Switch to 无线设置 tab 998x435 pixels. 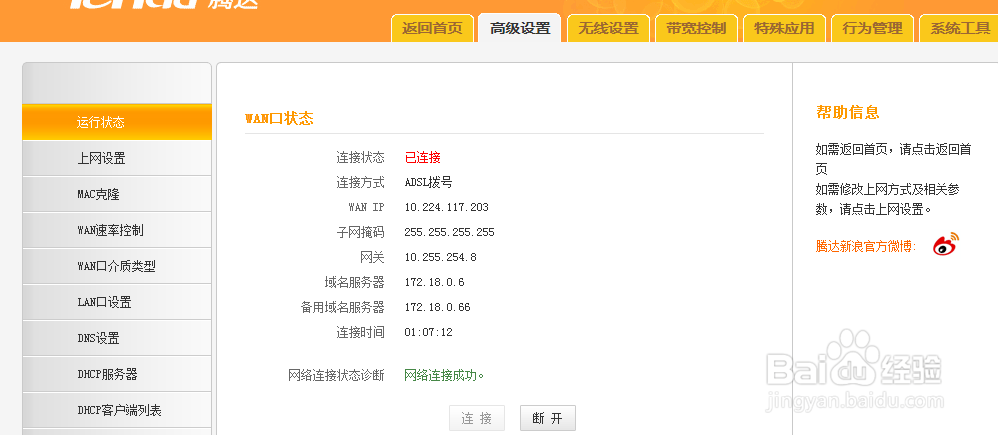pos(608,29)
